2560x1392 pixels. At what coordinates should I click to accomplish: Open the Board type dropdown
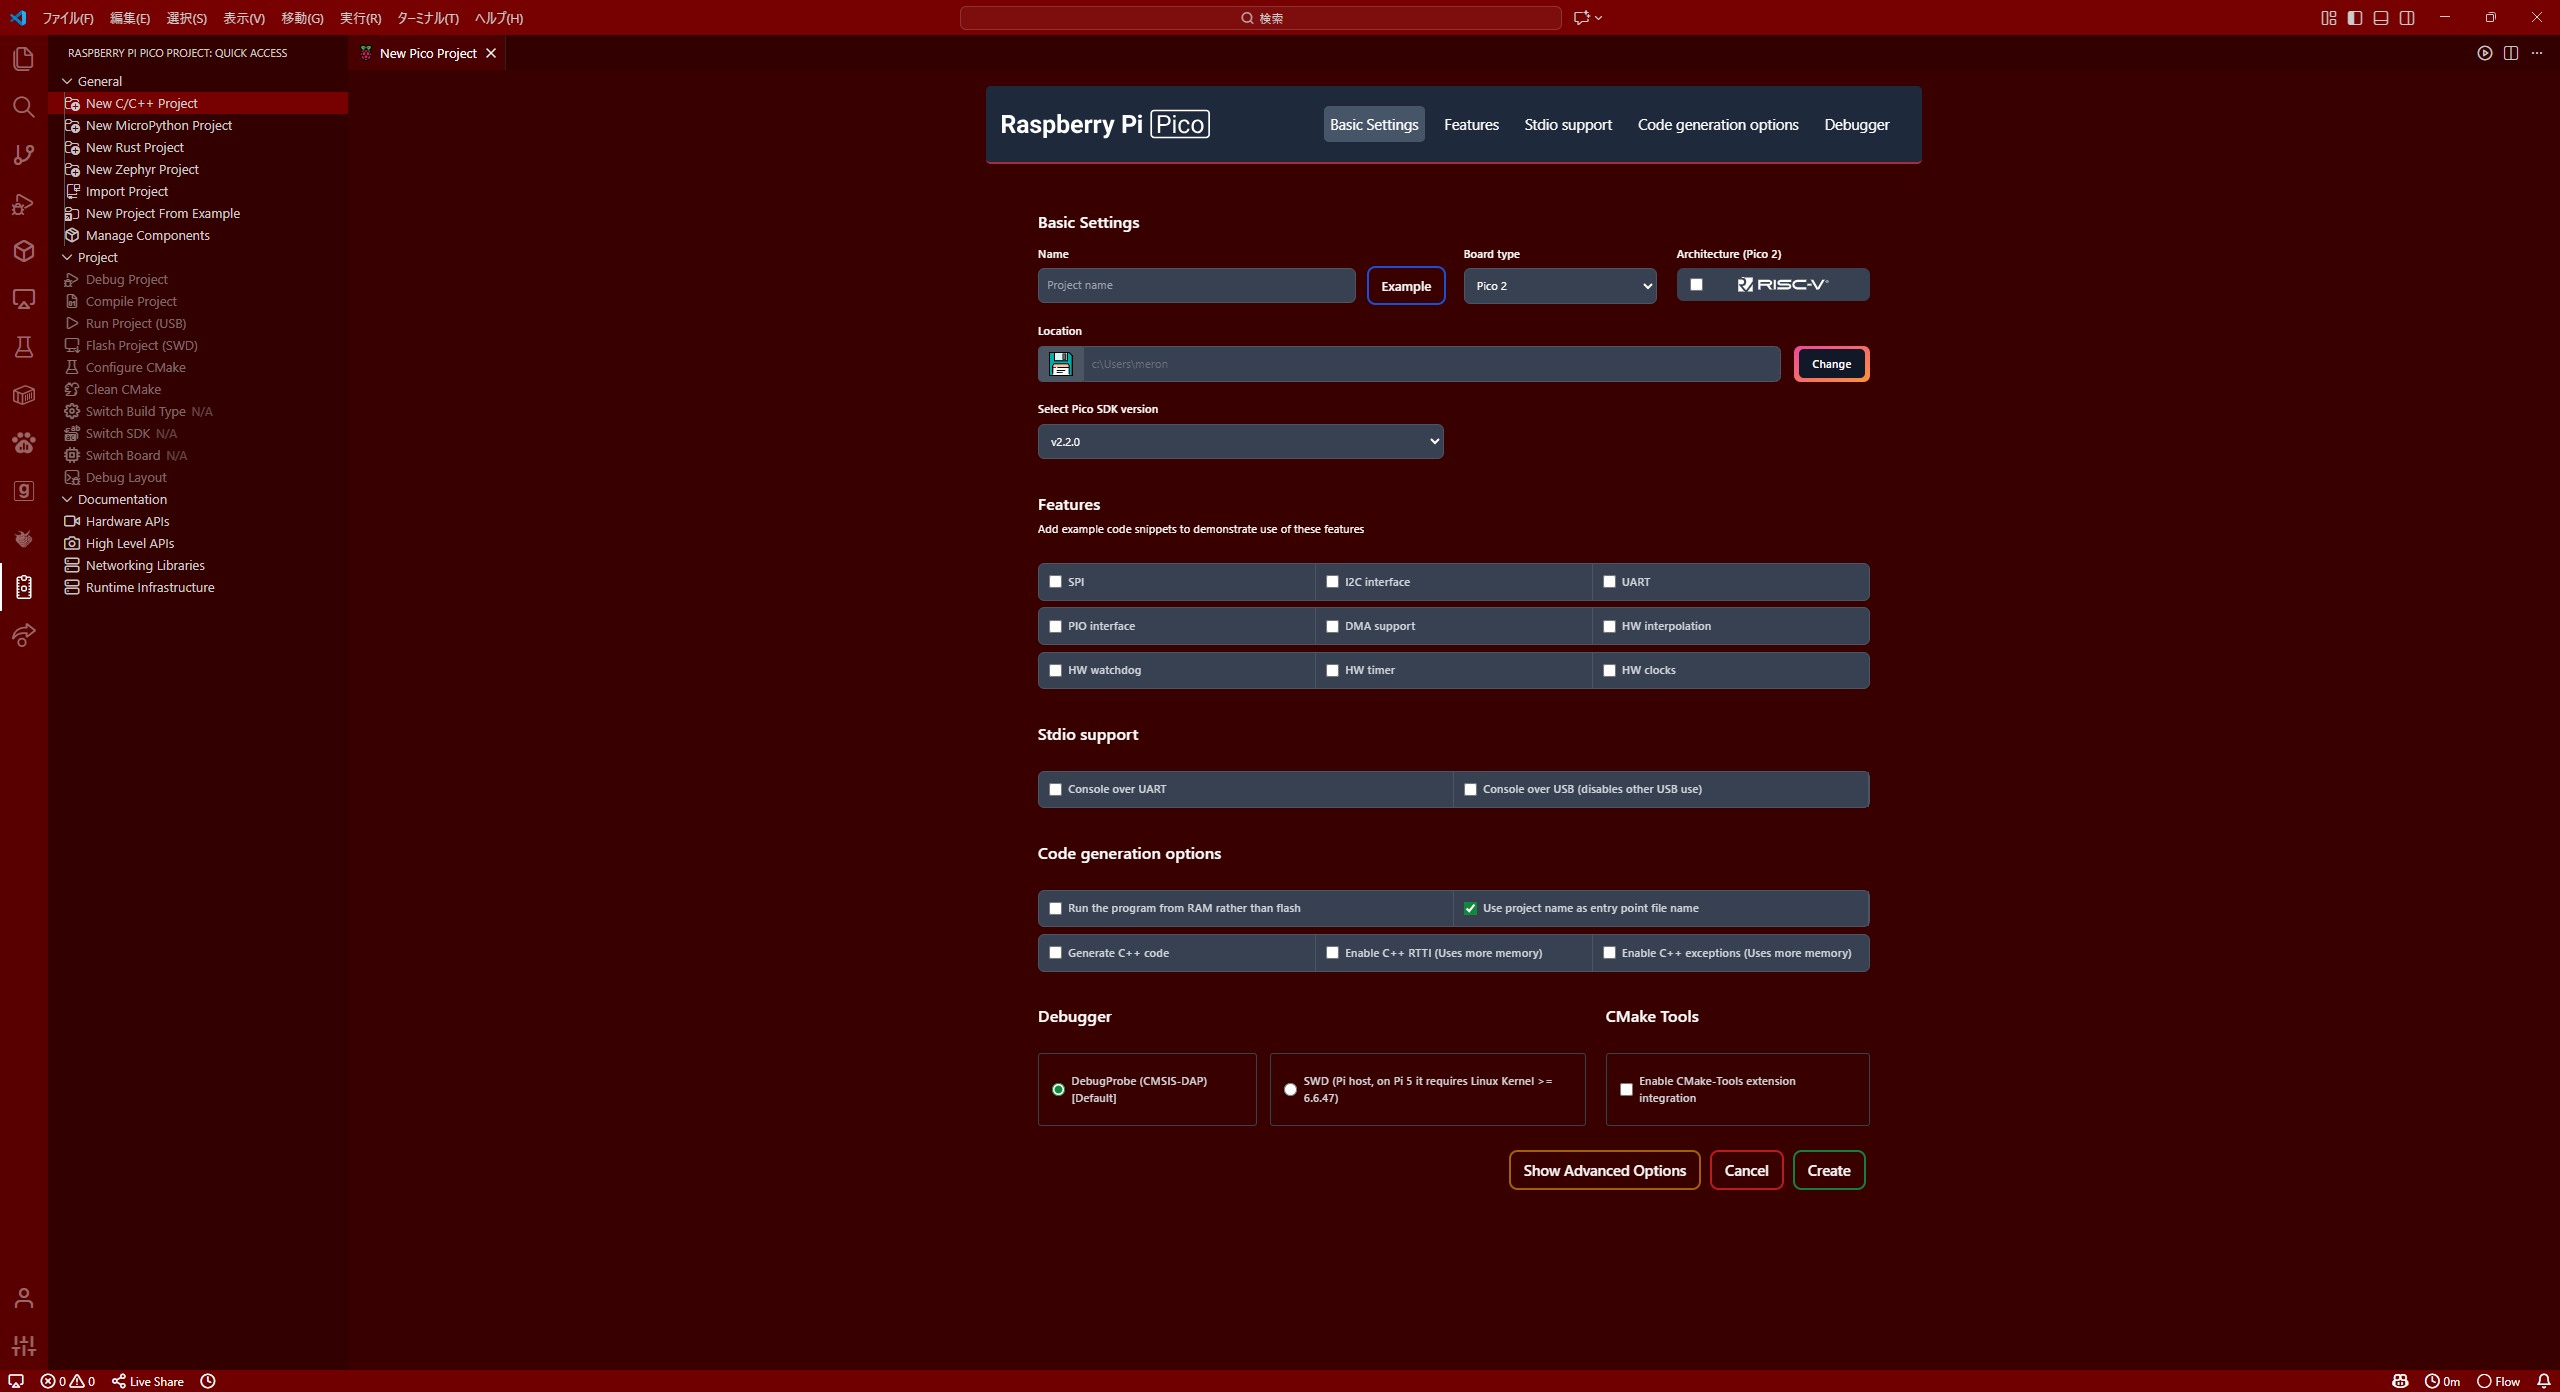(x=1559, y=286)
